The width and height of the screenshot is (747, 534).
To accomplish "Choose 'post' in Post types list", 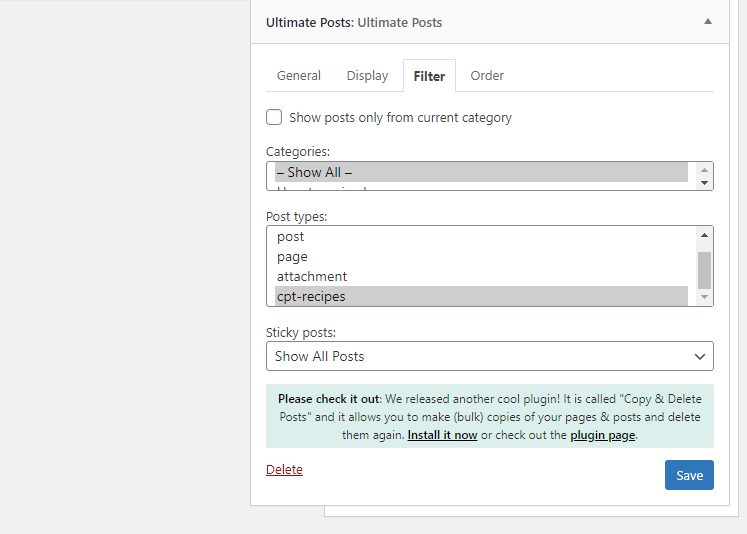I will 482,237.
